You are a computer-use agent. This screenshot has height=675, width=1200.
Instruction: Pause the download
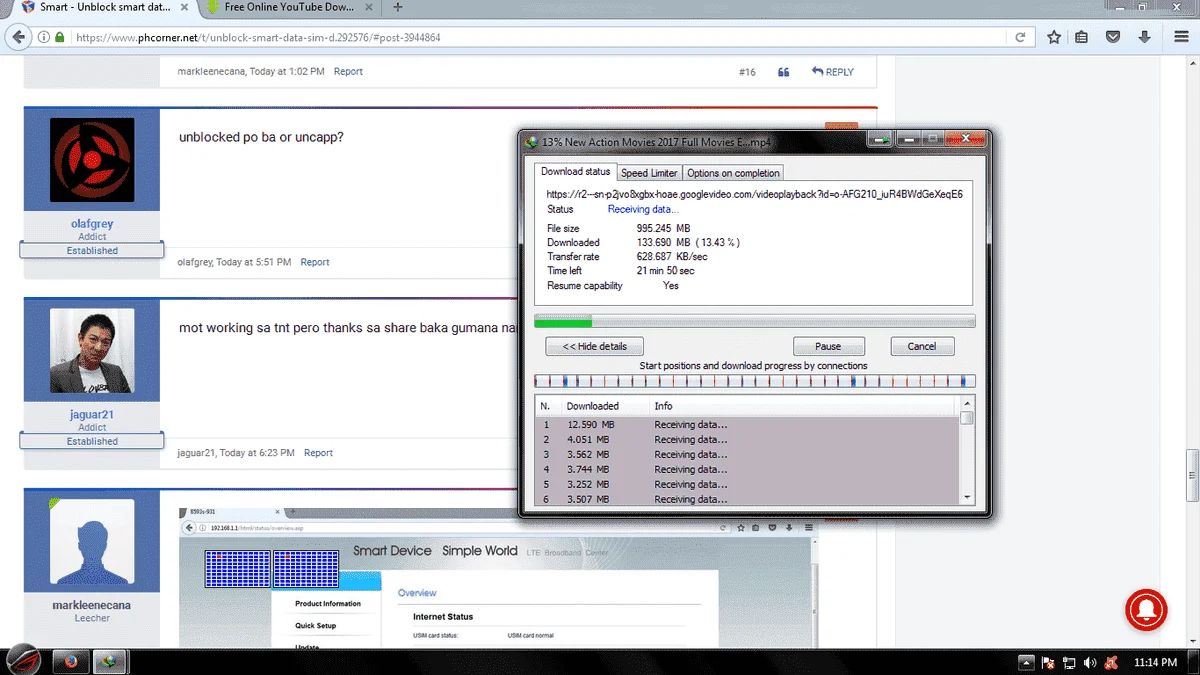[828, 346]
